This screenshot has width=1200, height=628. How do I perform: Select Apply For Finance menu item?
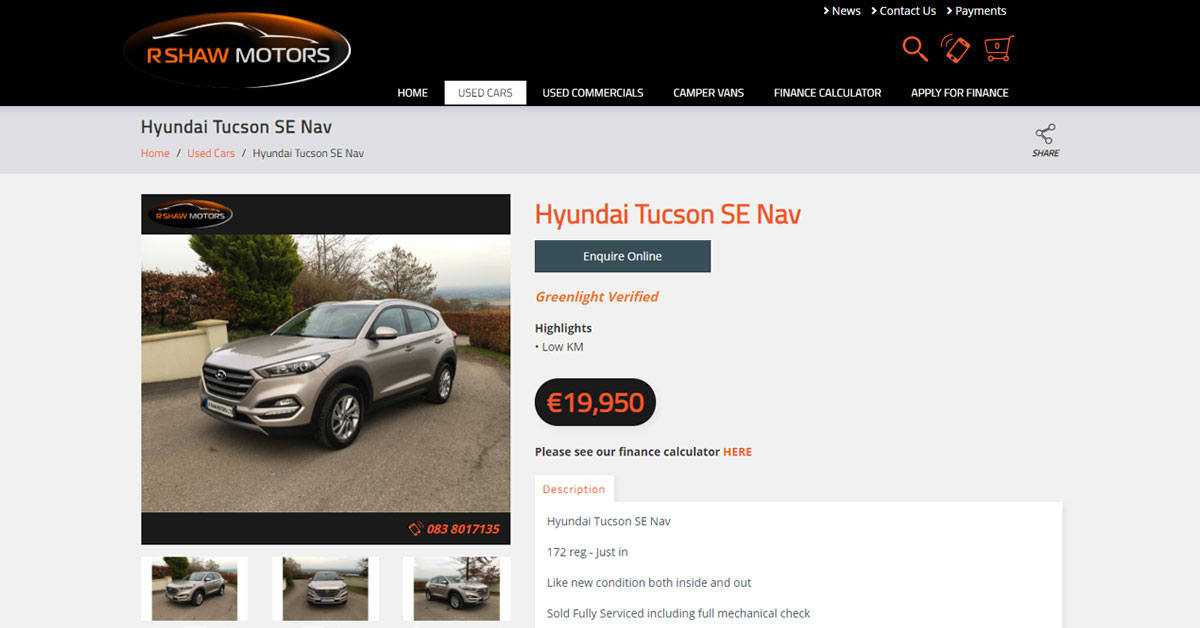coord(959,93)
